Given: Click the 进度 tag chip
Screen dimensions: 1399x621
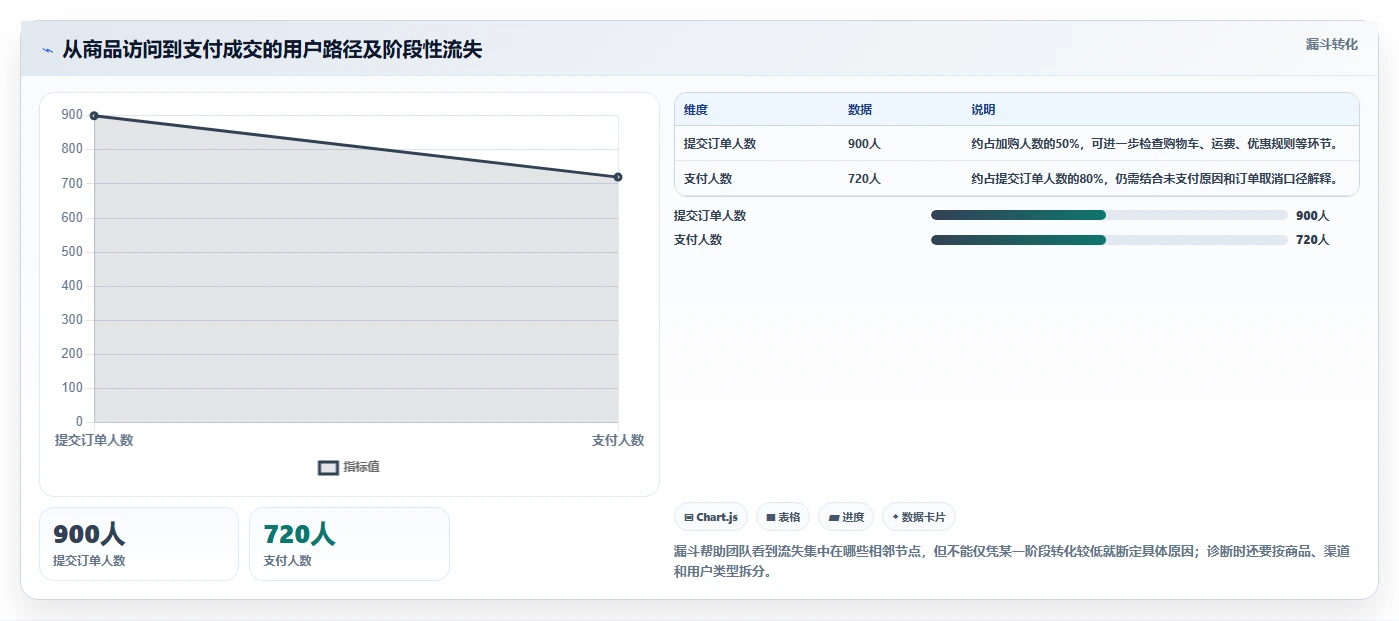Looking at the screenshot, I should point(846,517).
